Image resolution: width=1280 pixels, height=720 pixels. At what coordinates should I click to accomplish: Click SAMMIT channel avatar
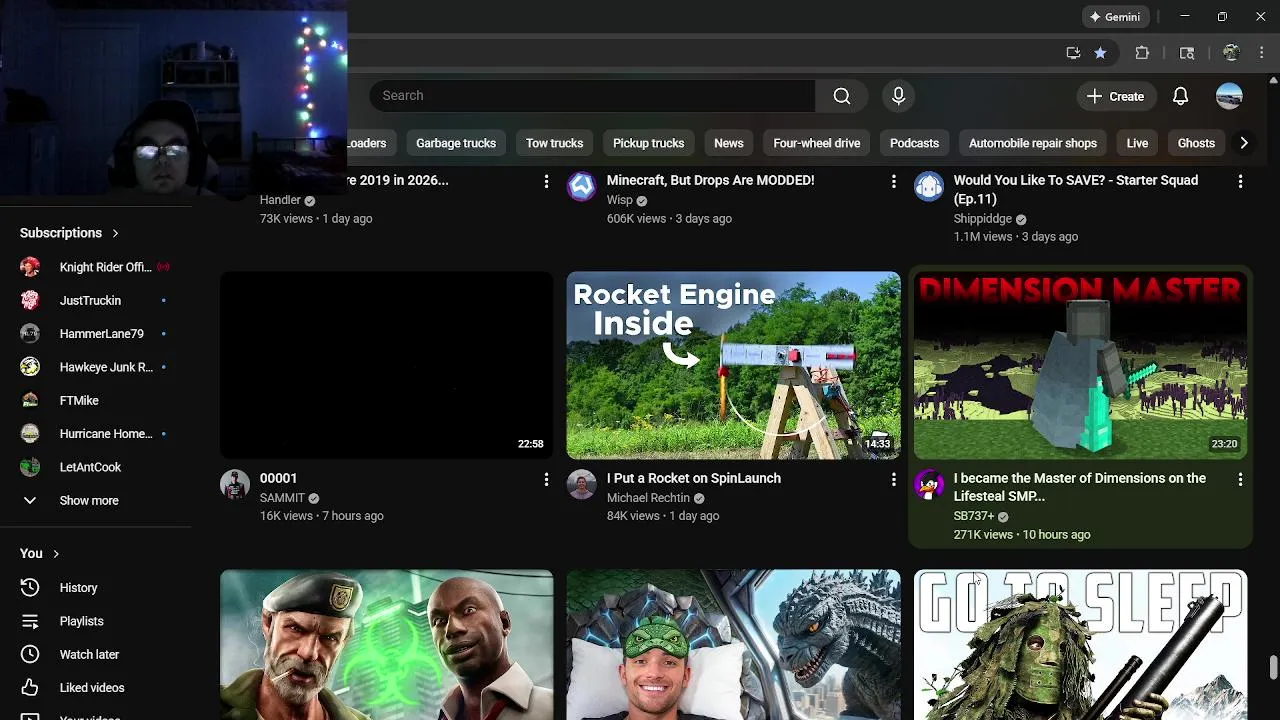tap(234, 485)
